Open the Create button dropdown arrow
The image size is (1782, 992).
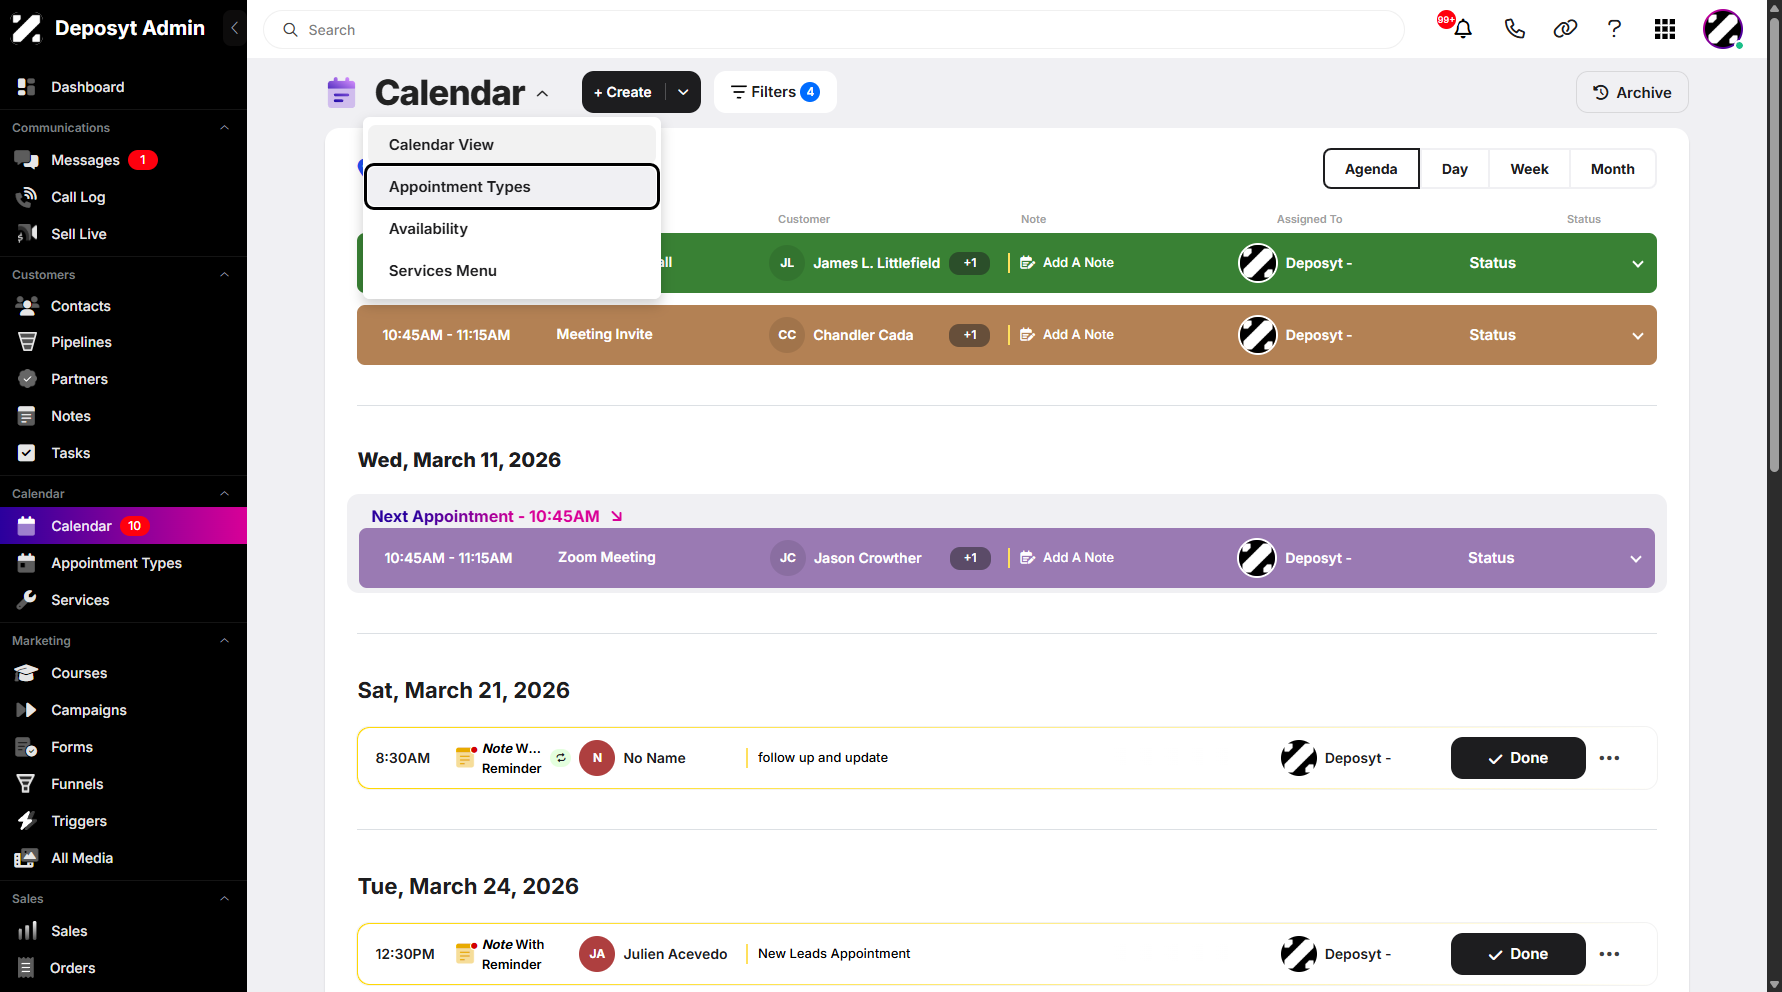(x=684, y=92)
